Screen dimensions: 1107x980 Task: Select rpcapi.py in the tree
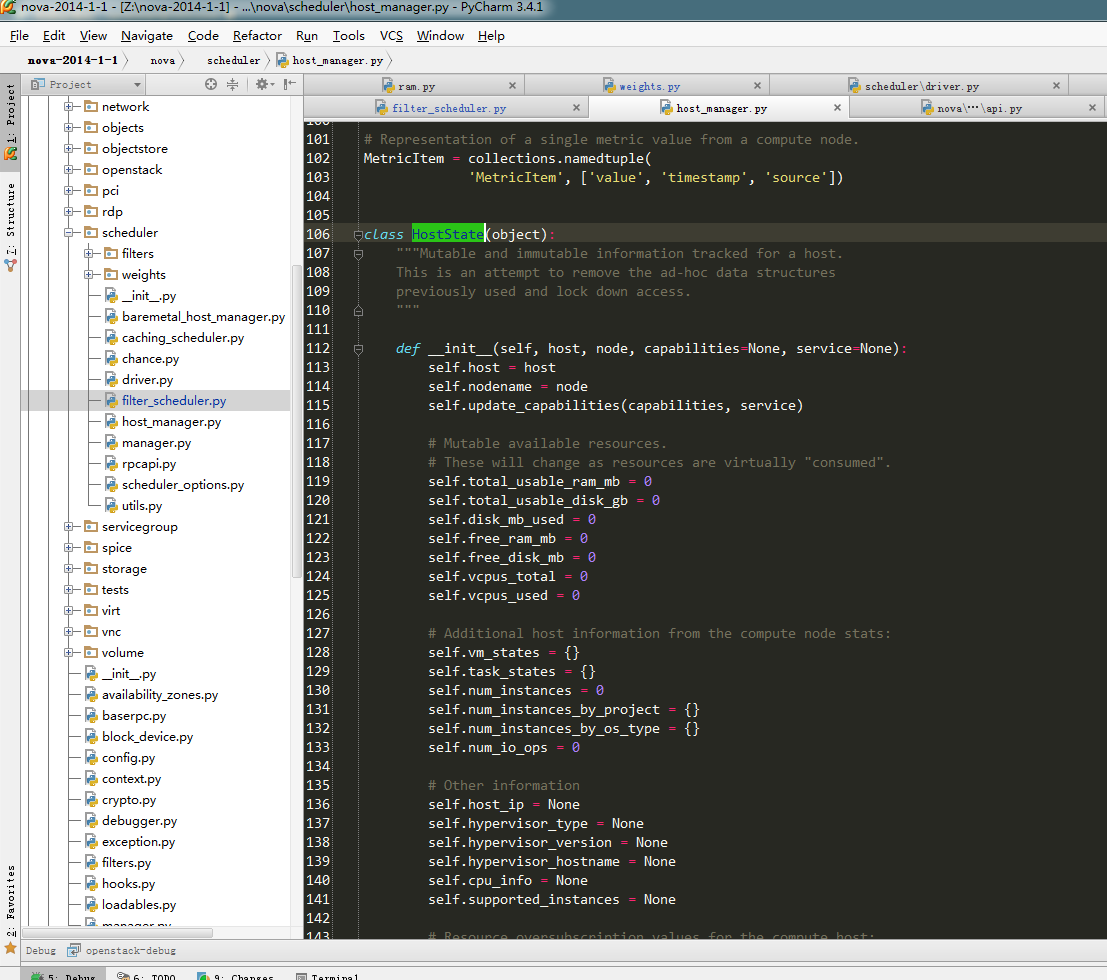click(x=149, y=464)
